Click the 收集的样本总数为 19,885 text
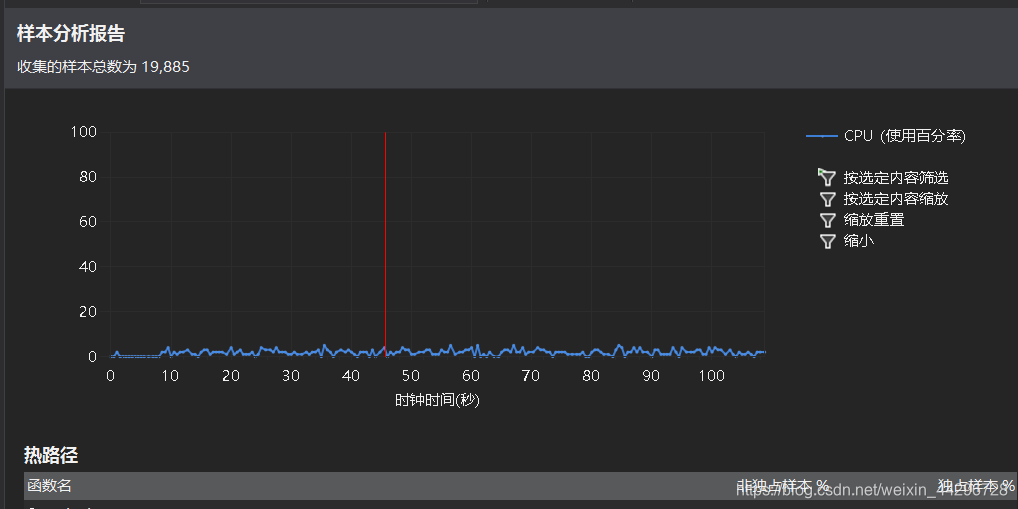Screen dimensions: 1018x509 click(x=103, y=66)
